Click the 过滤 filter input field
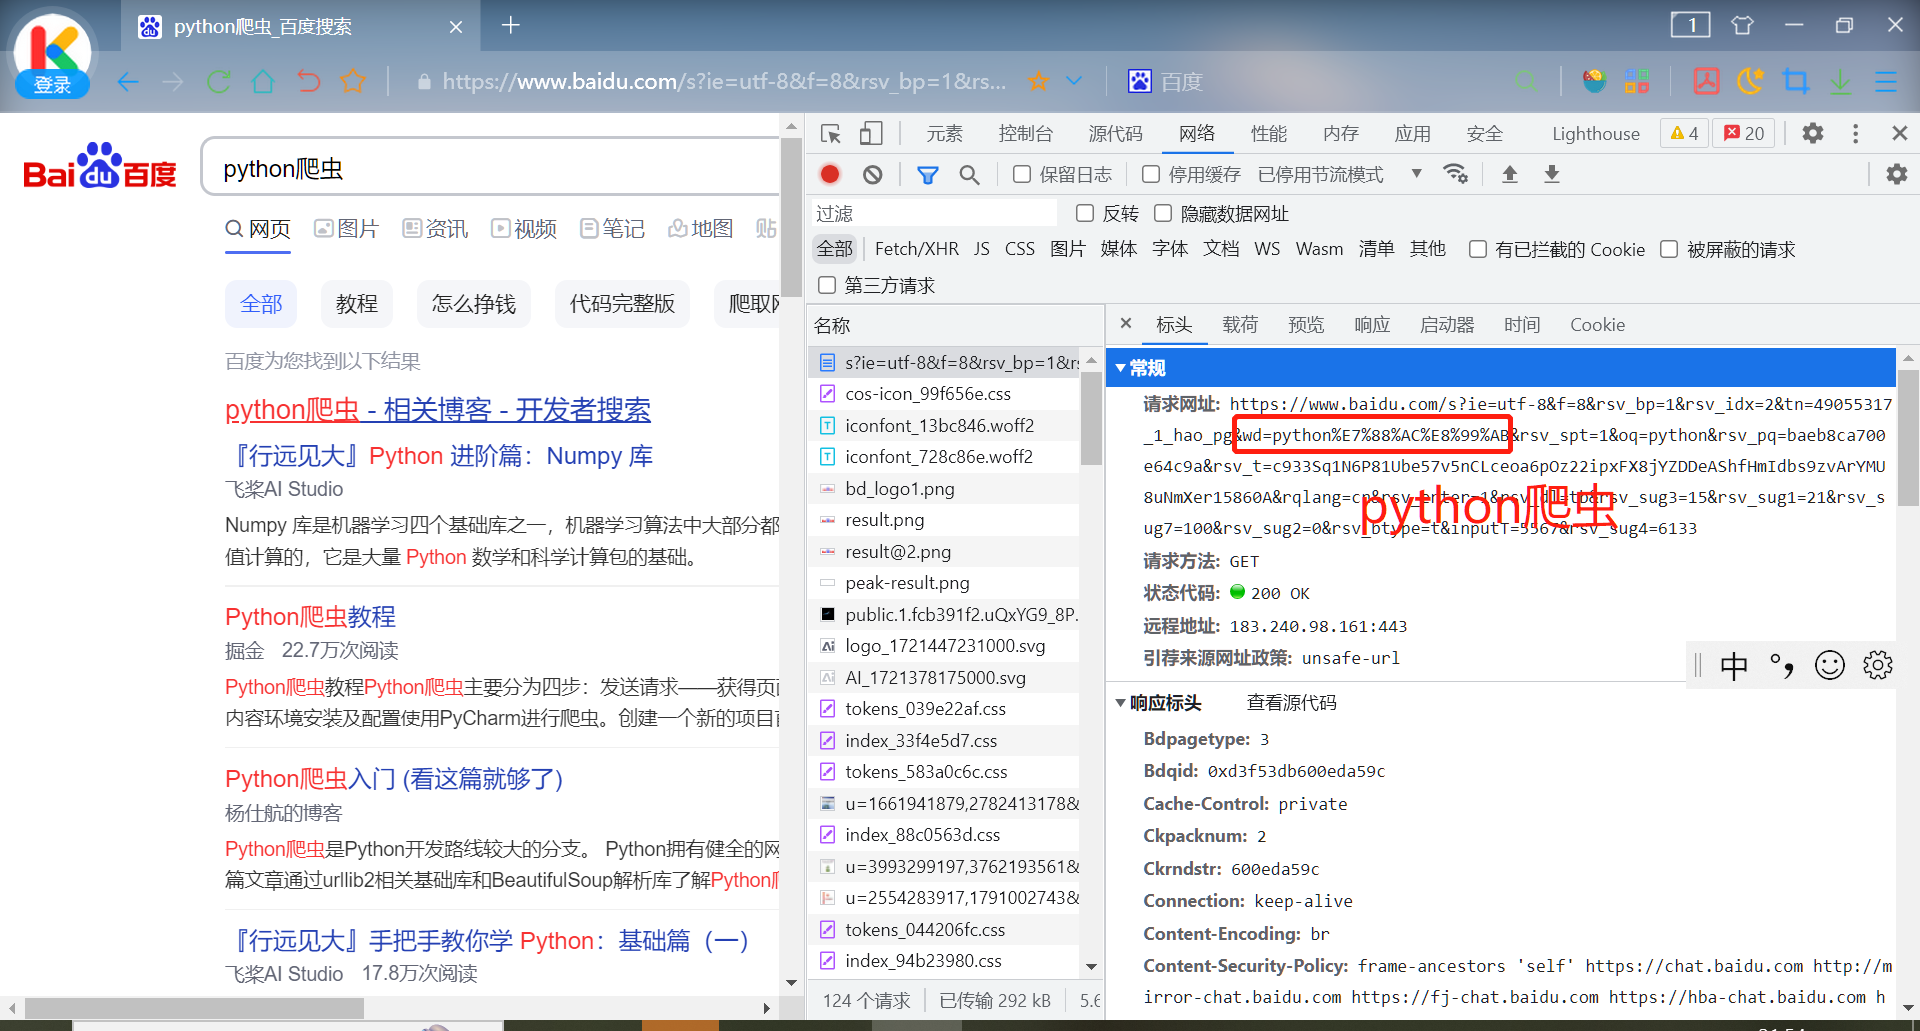Viewport: 1920px width, 1031px height. pos(933,213)
